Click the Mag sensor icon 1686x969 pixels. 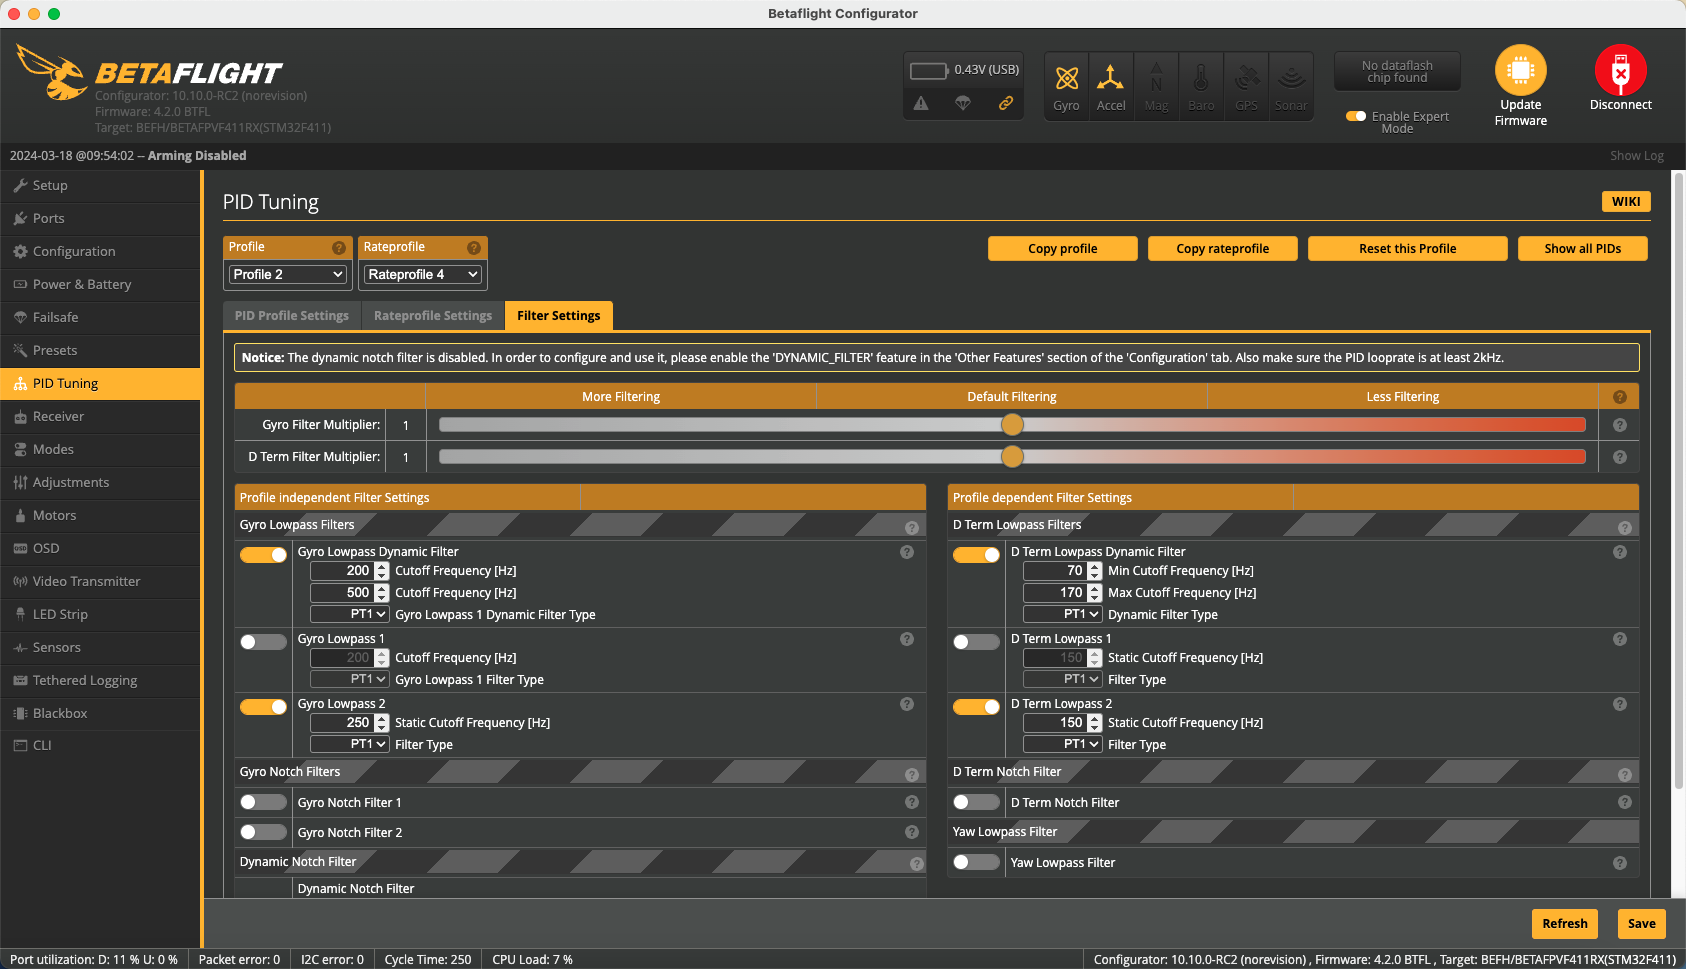pos(1156,77)
